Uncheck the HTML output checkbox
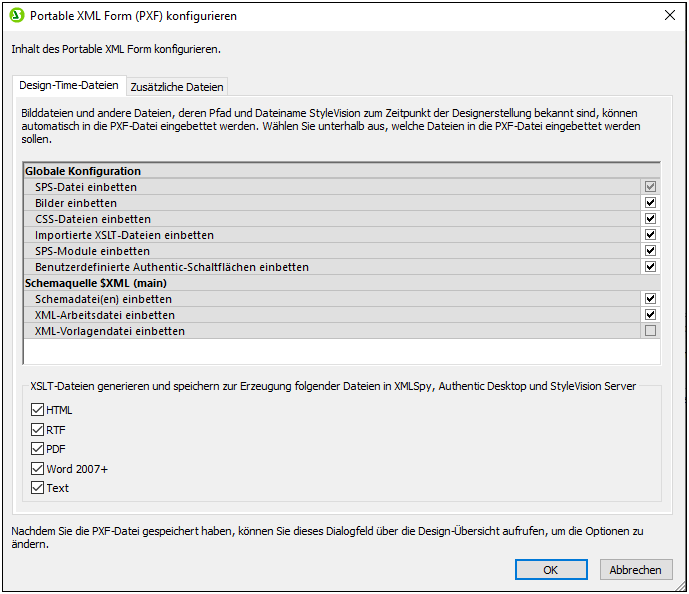The image size is (689, 594). (38, 410)
